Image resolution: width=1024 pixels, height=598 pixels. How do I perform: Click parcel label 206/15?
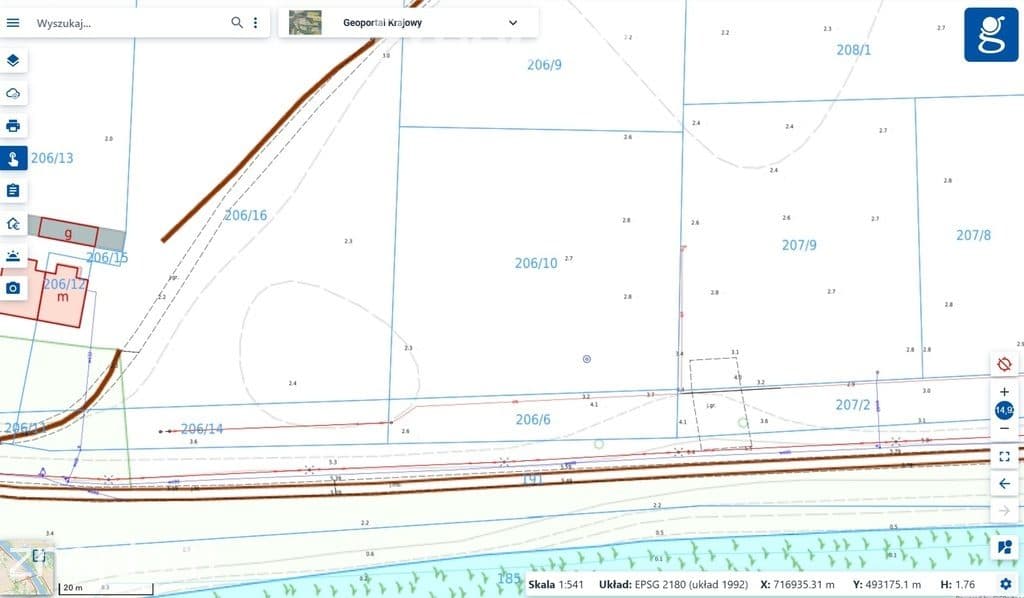pyautogui.click(x=107, y=257)
